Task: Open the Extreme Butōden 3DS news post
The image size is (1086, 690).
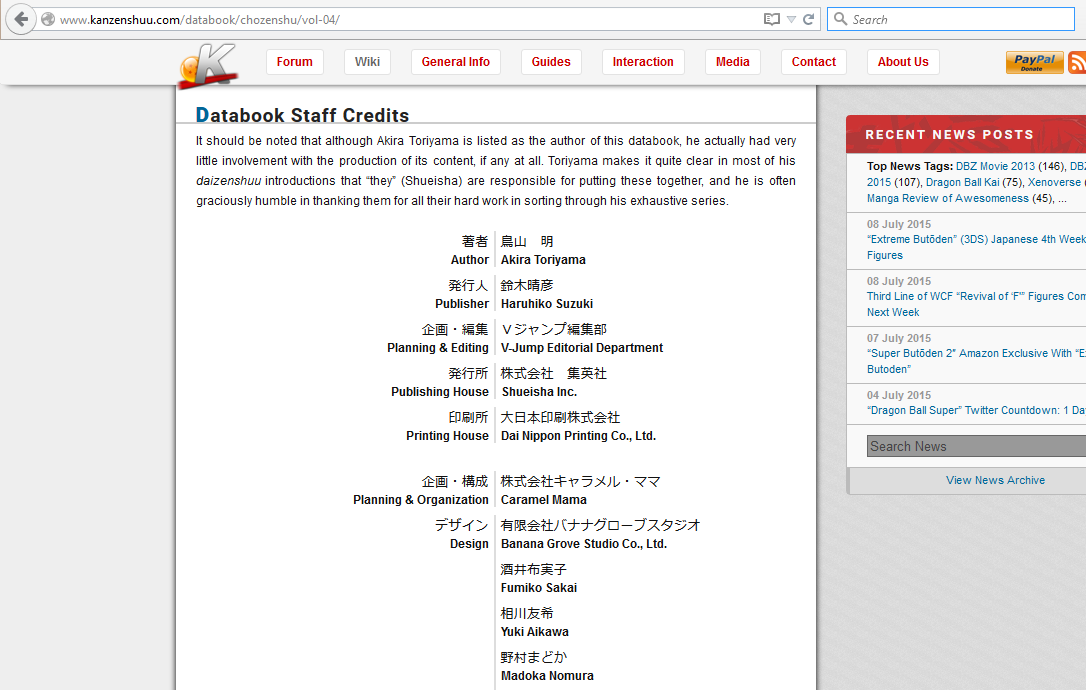Action: pyautogui.click(x=977, y=247)
